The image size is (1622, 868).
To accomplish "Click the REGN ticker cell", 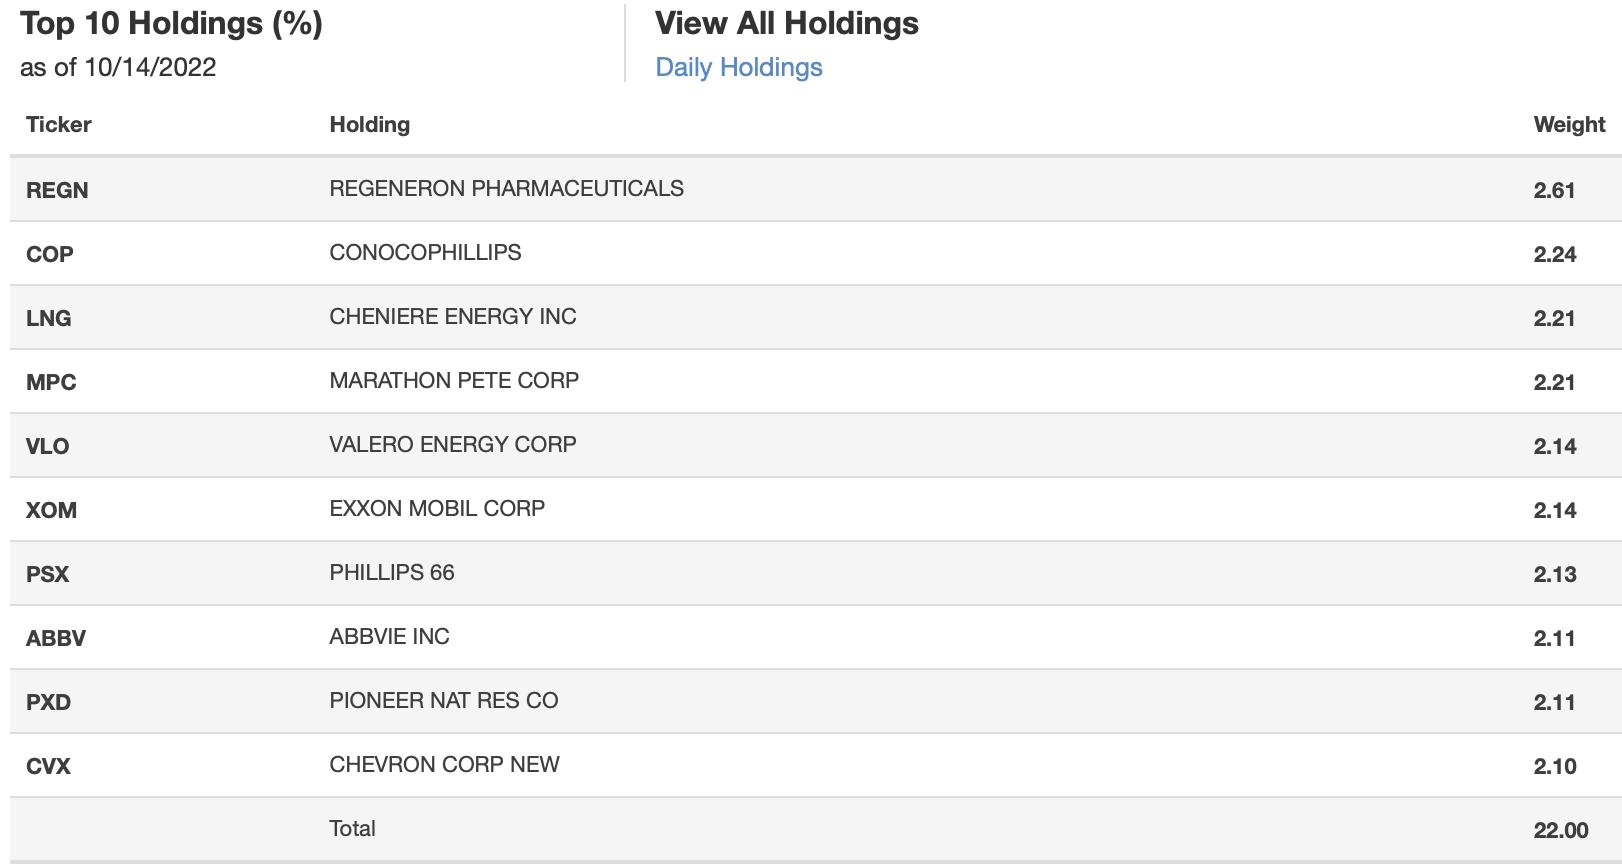I will click(57, 190).
